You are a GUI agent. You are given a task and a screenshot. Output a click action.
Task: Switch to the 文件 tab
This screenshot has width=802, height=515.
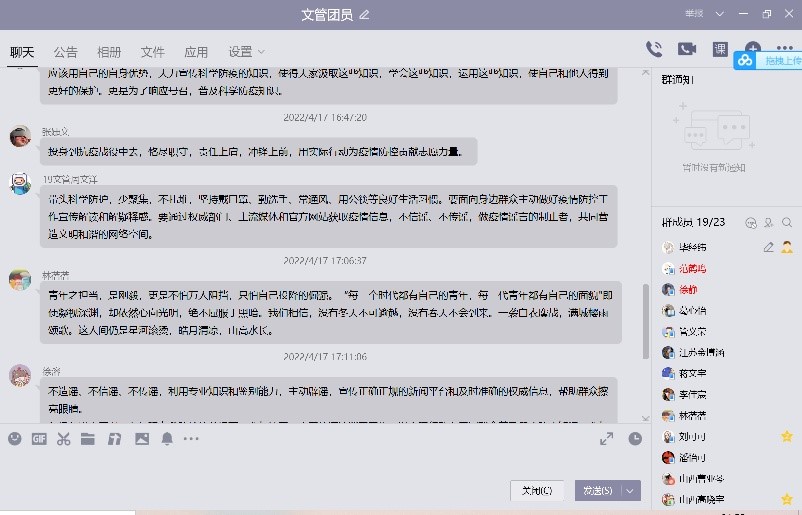click(152, 52)
